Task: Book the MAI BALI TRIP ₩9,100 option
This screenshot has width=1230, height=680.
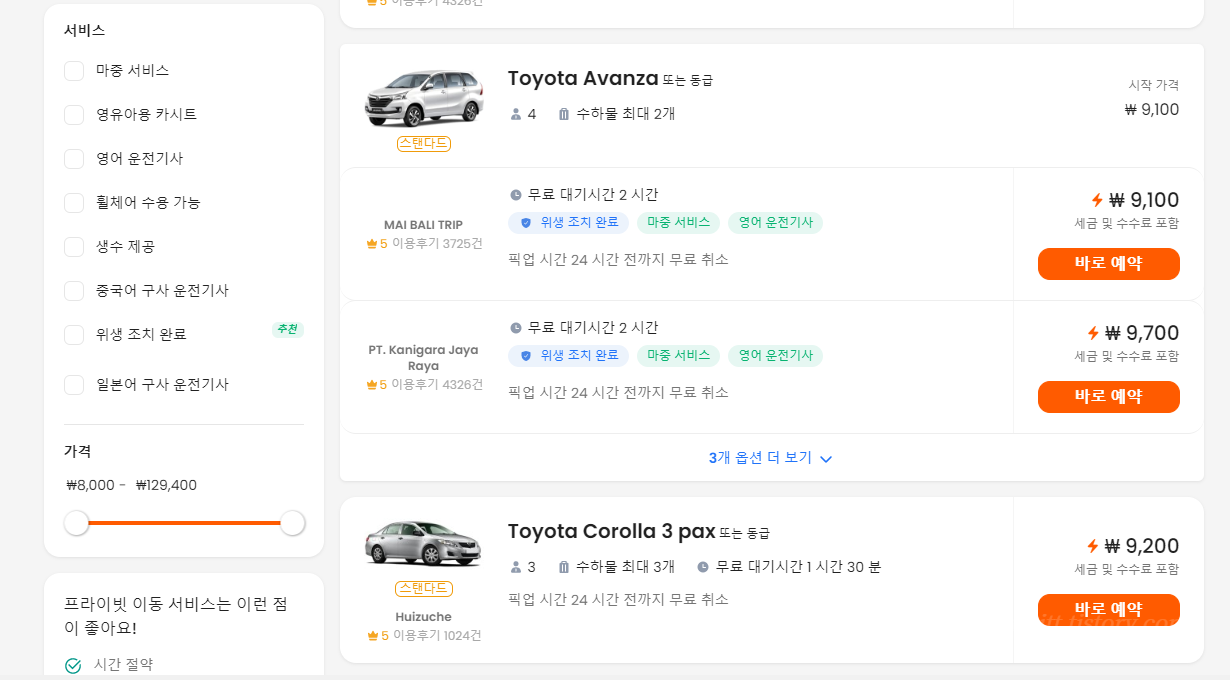Action: [1109, 264]
